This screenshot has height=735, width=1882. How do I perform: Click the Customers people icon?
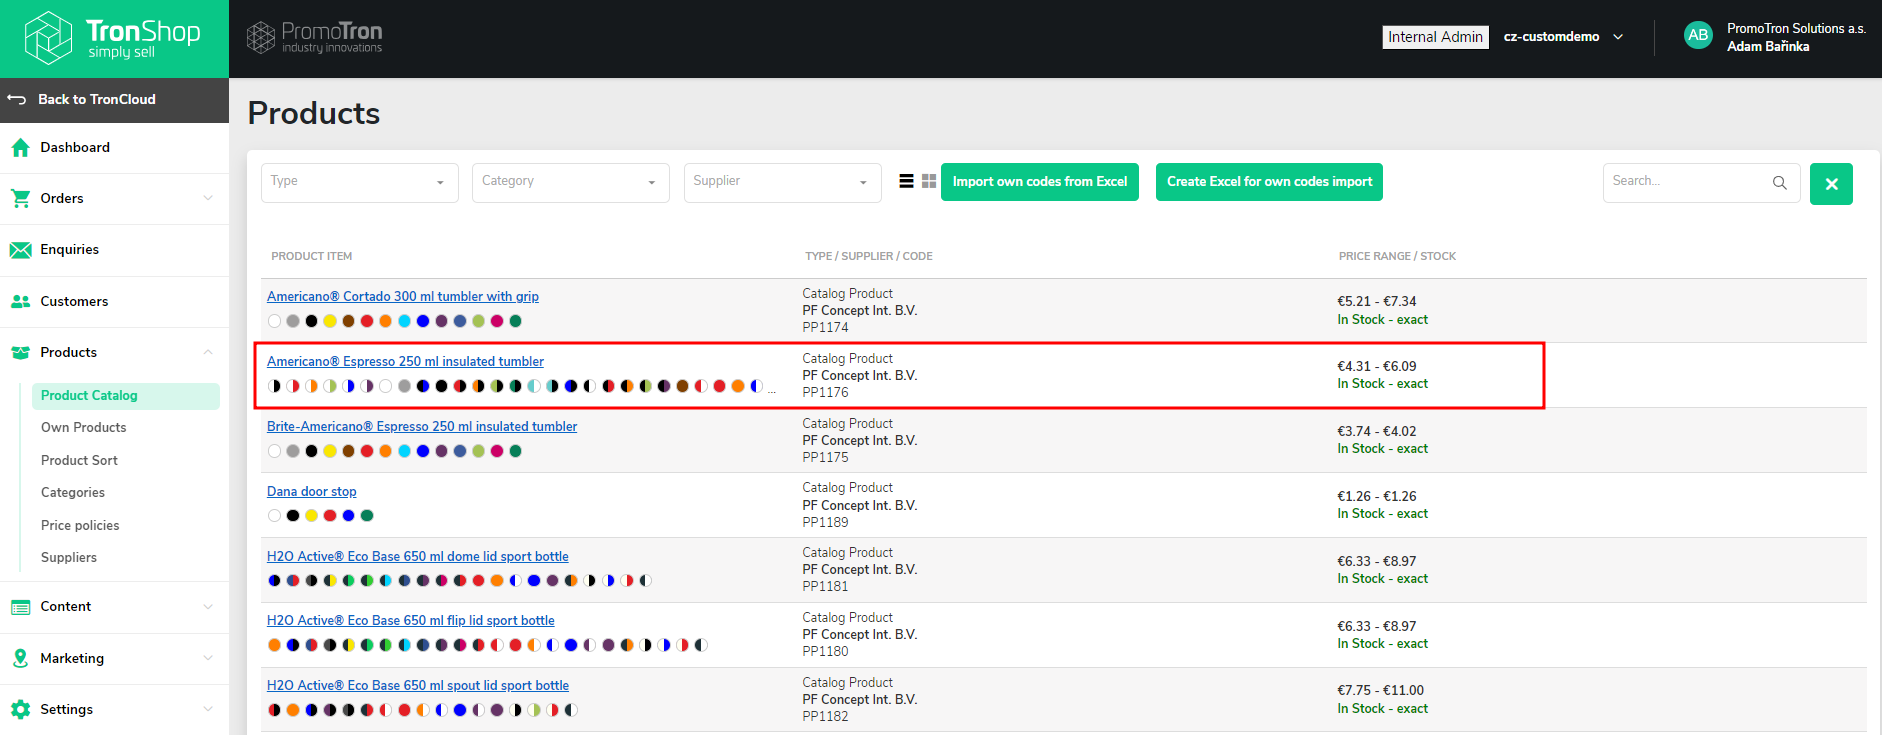[20, 301]
